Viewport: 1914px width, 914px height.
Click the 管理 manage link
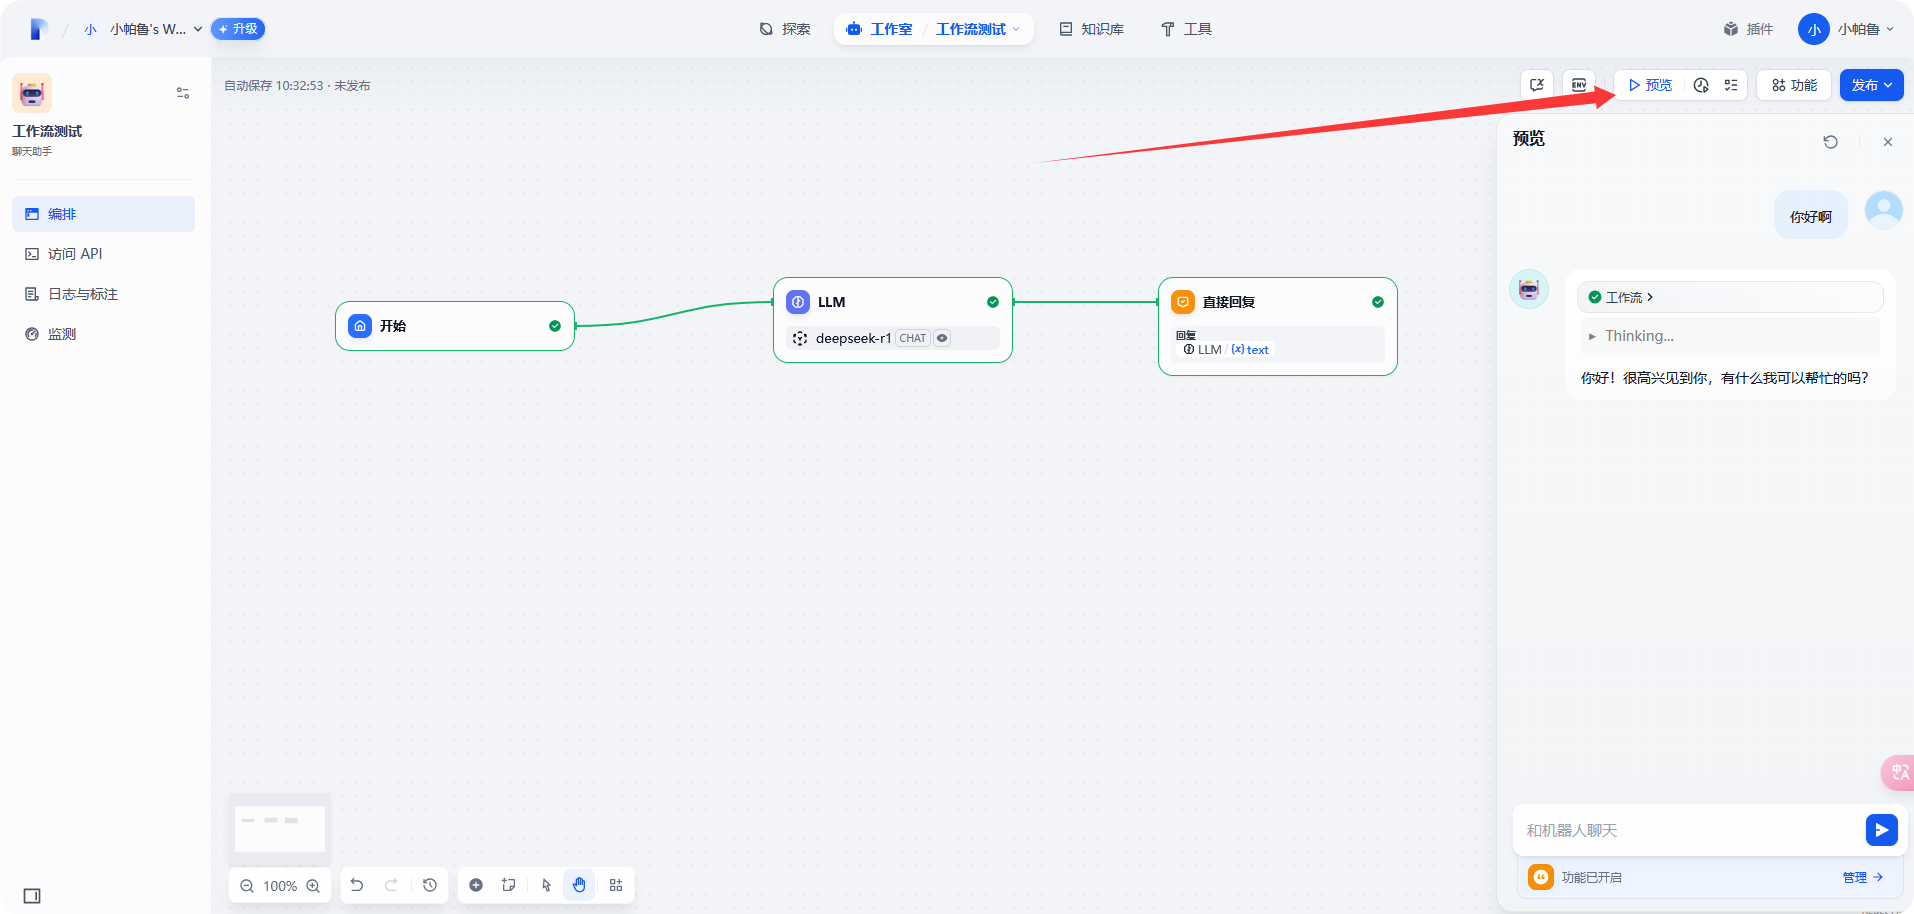(1862, 877)
